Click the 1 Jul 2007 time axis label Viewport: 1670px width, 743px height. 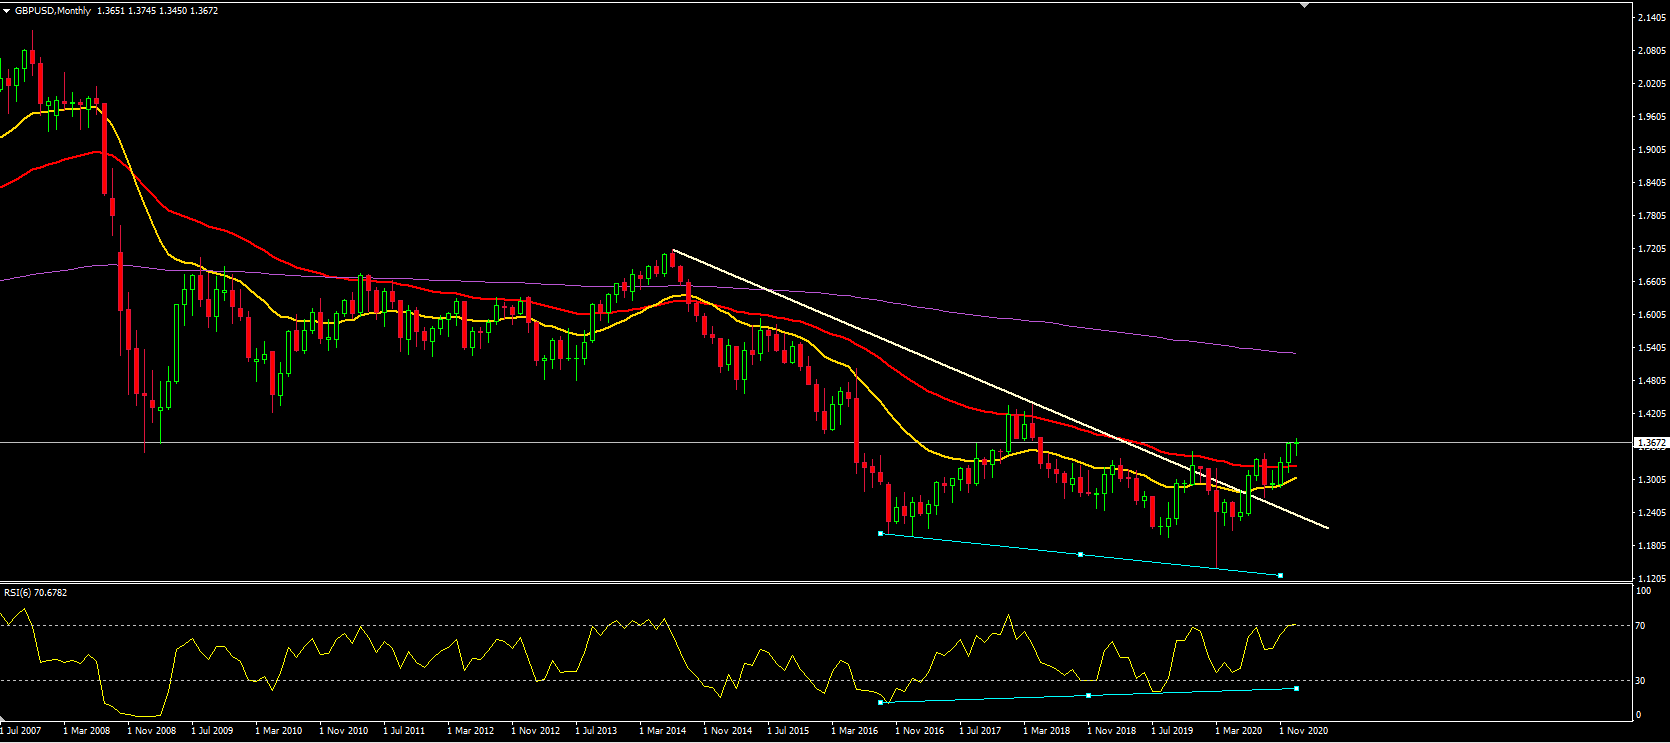click(x=20, y=731)
